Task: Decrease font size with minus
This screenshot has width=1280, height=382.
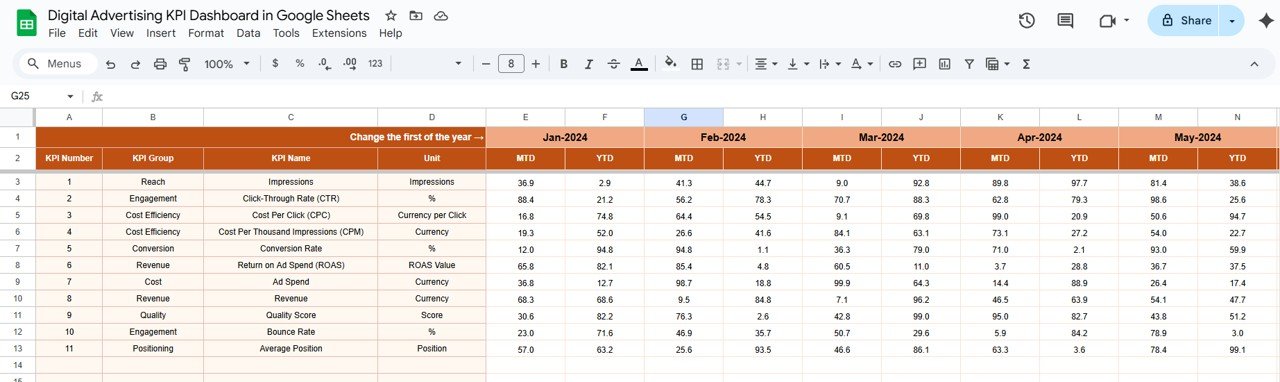Action: 486,64
